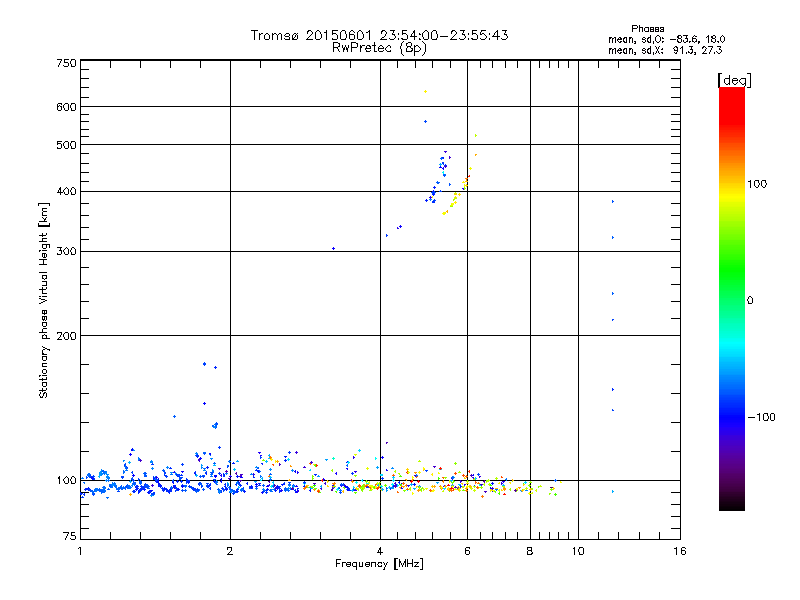Pick the black bottom end of the colorbar
800x600 pixels.
click(x=731, y=505)
